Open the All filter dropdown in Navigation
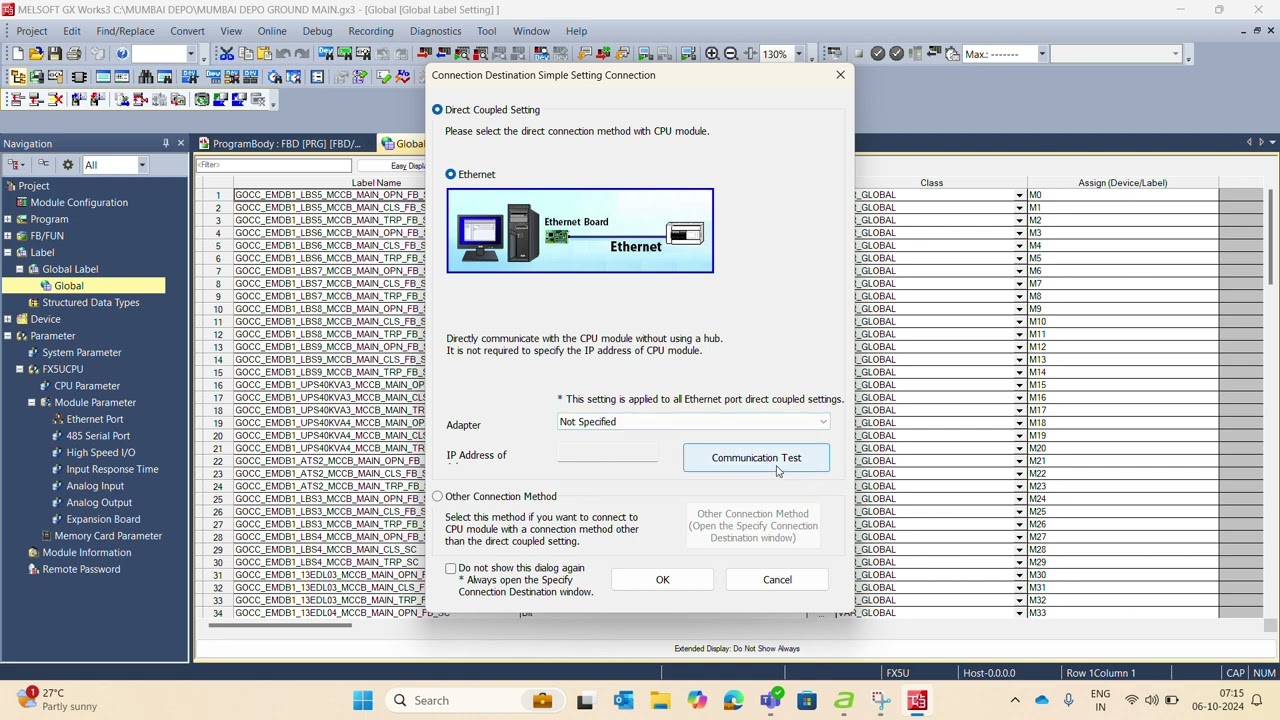 (142, 165)
